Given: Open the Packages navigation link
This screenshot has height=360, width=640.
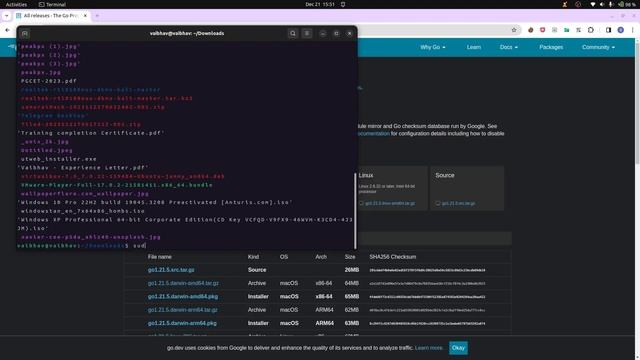Looking at the screenshot, I should tap(551, 47).
